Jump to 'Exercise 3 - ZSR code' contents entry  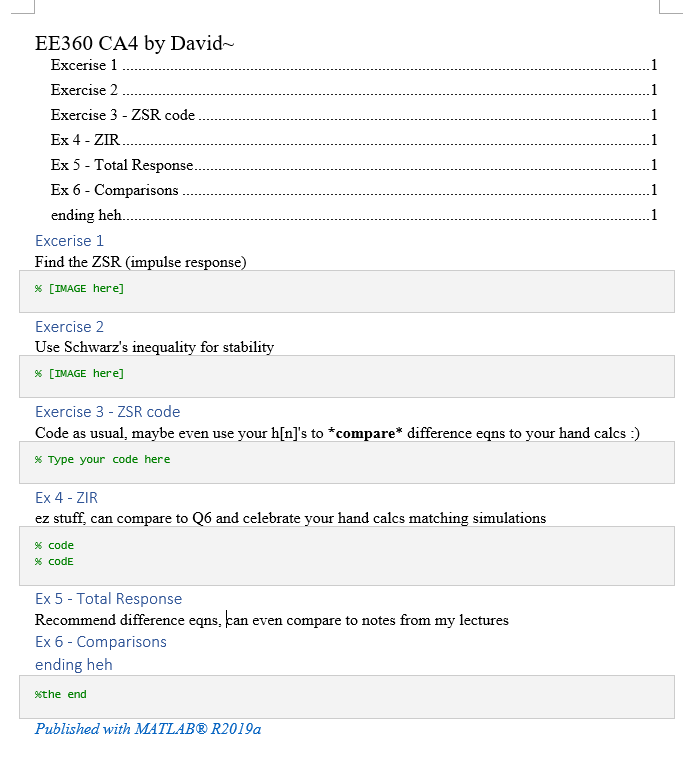123,115
